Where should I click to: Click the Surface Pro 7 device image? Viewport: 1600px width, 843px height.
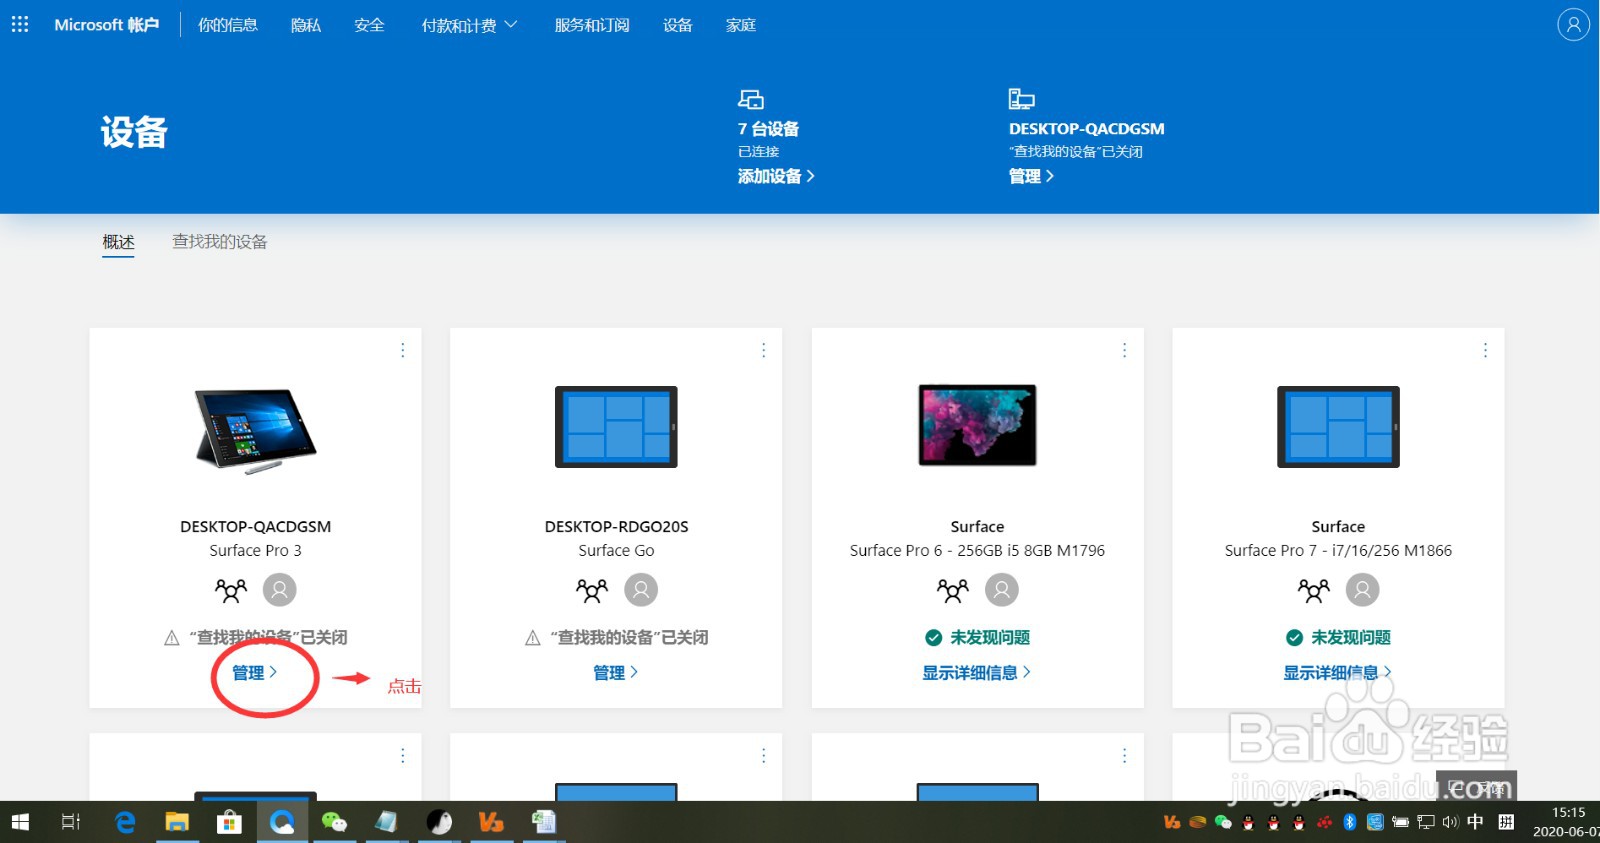point(1339,427)
